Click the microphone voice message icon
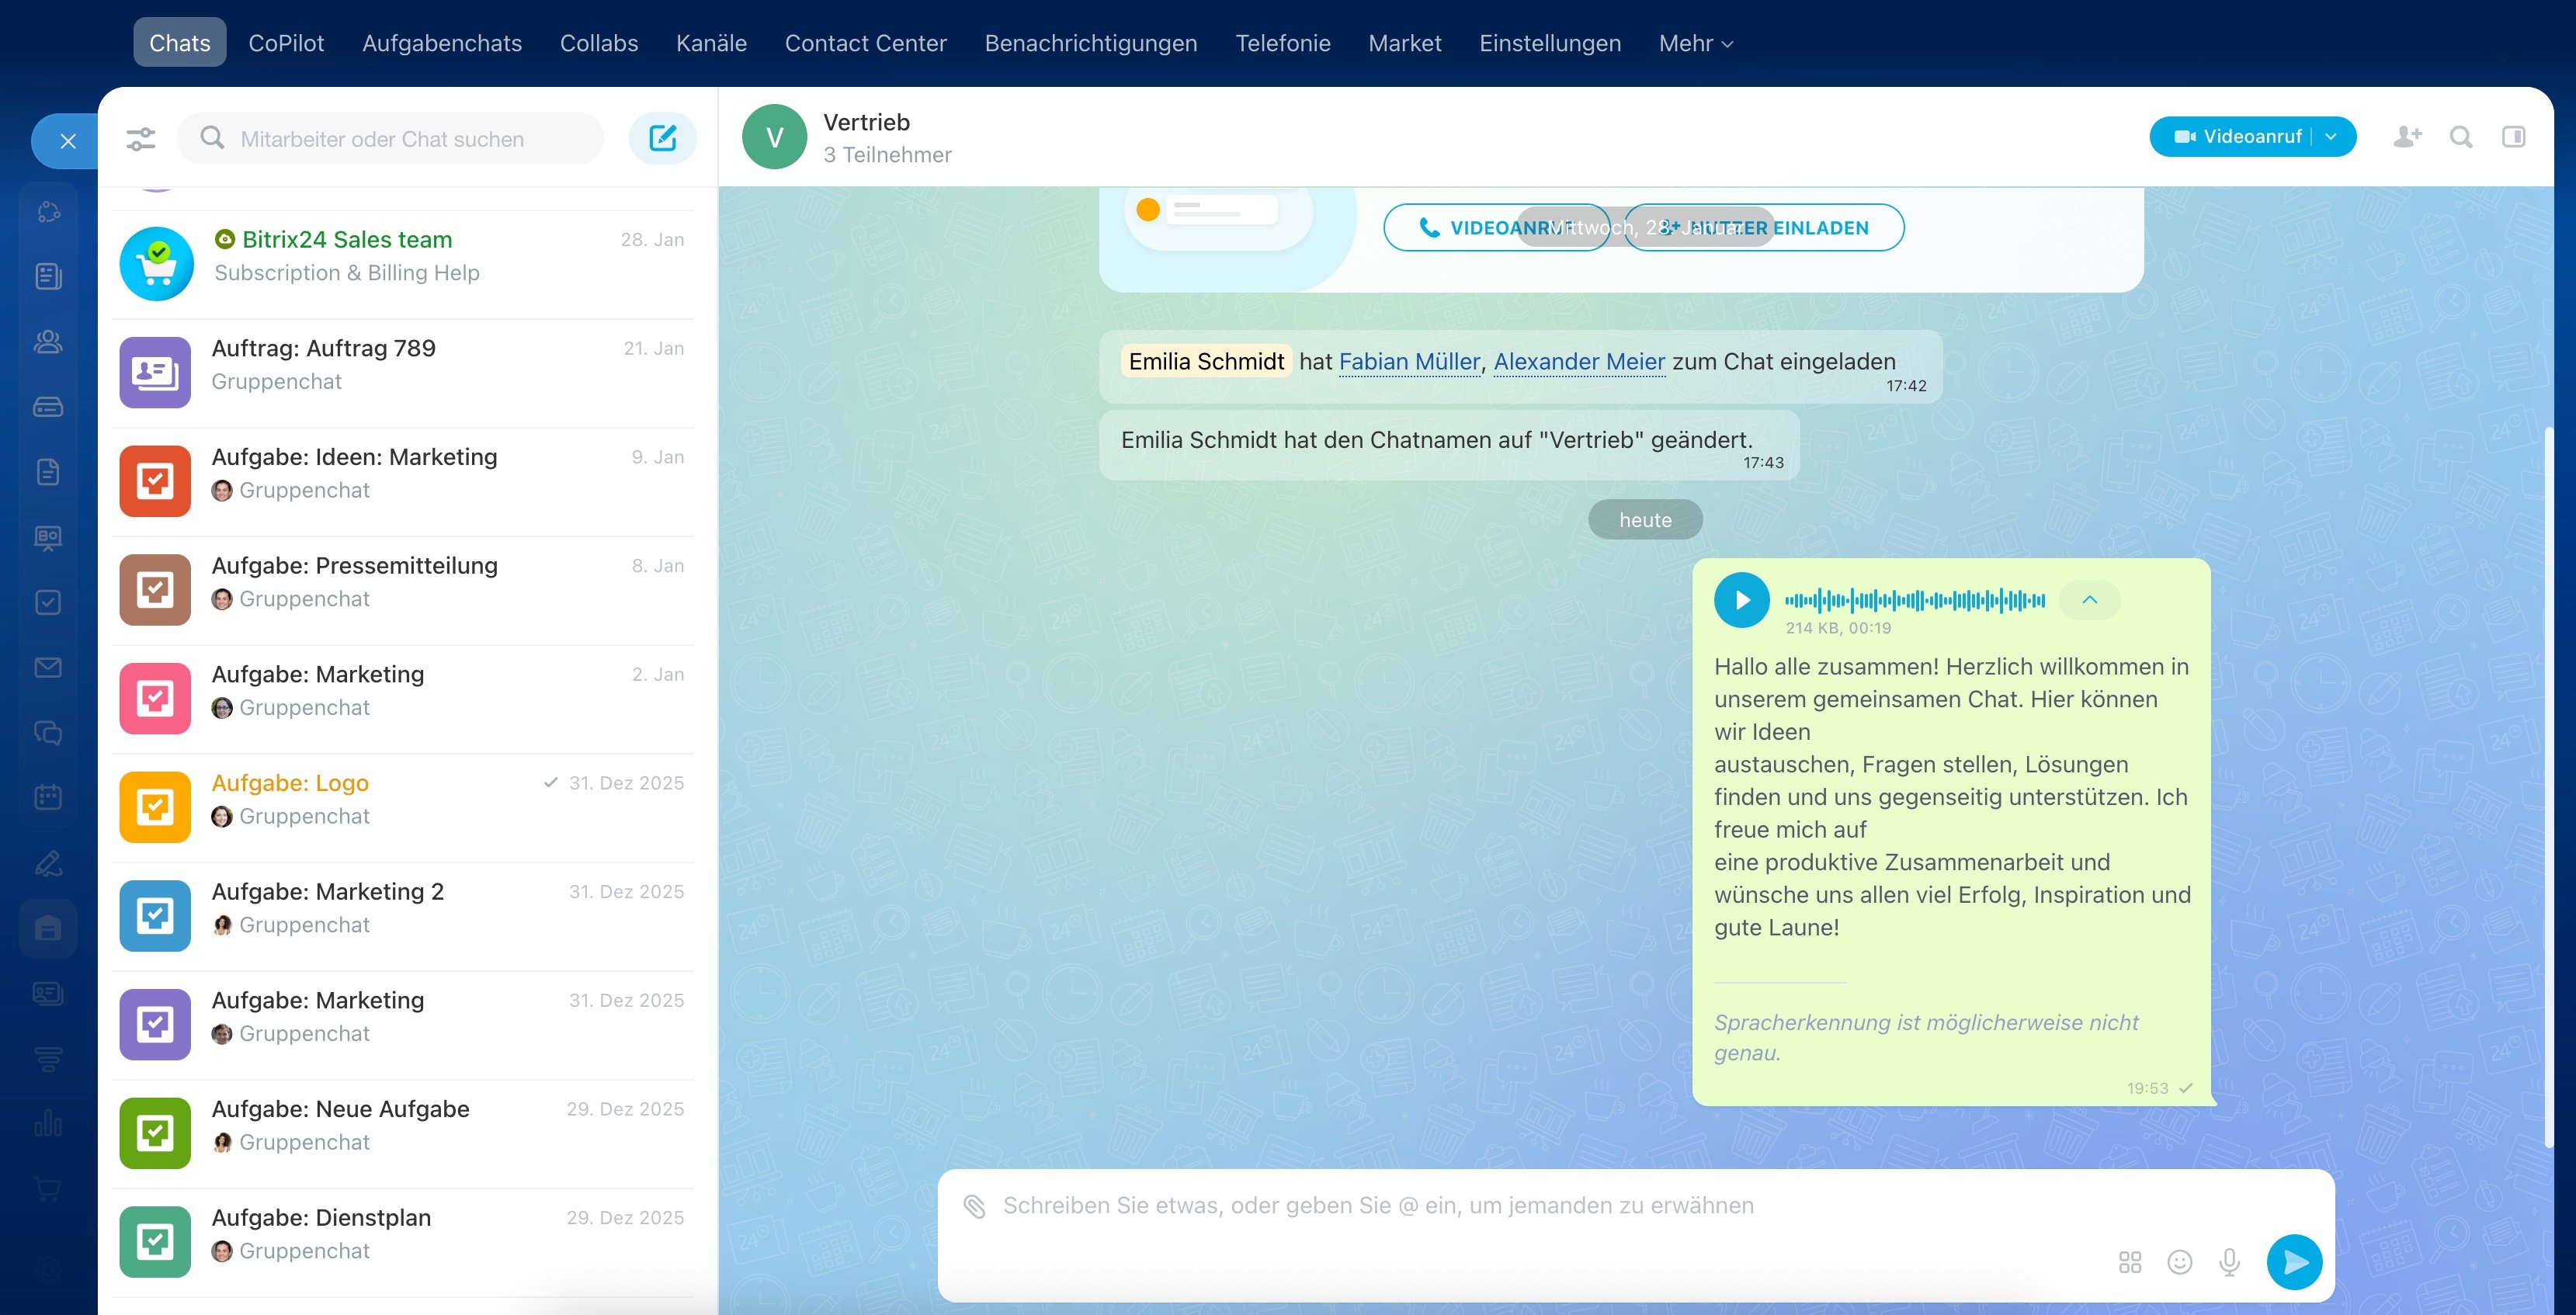2576x1315 pixels. coord(2229,1262)
